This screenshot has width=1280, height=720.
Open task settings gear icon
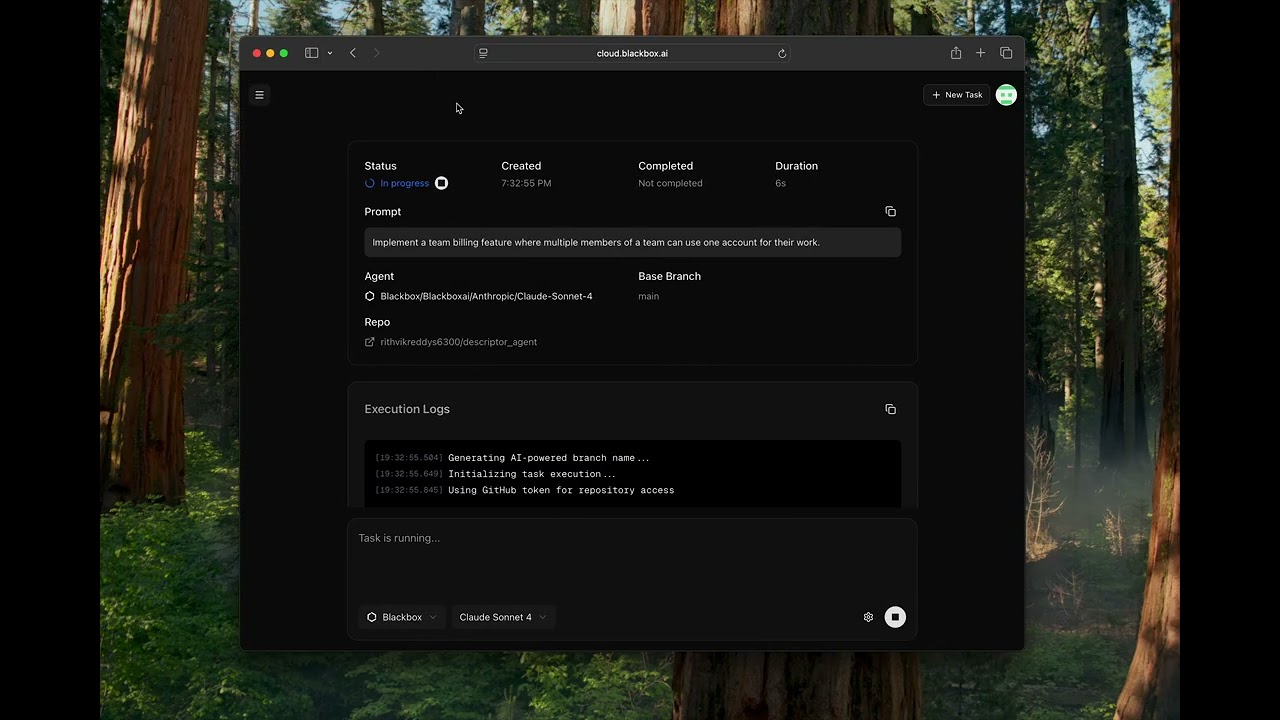coord(868,617)
